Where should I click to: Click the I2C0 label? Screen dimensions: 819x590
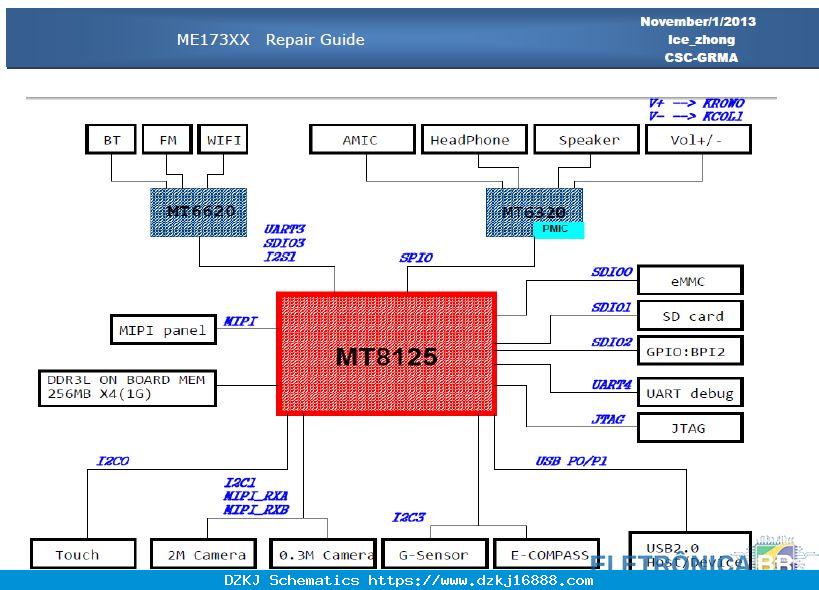tap(113, 461)
